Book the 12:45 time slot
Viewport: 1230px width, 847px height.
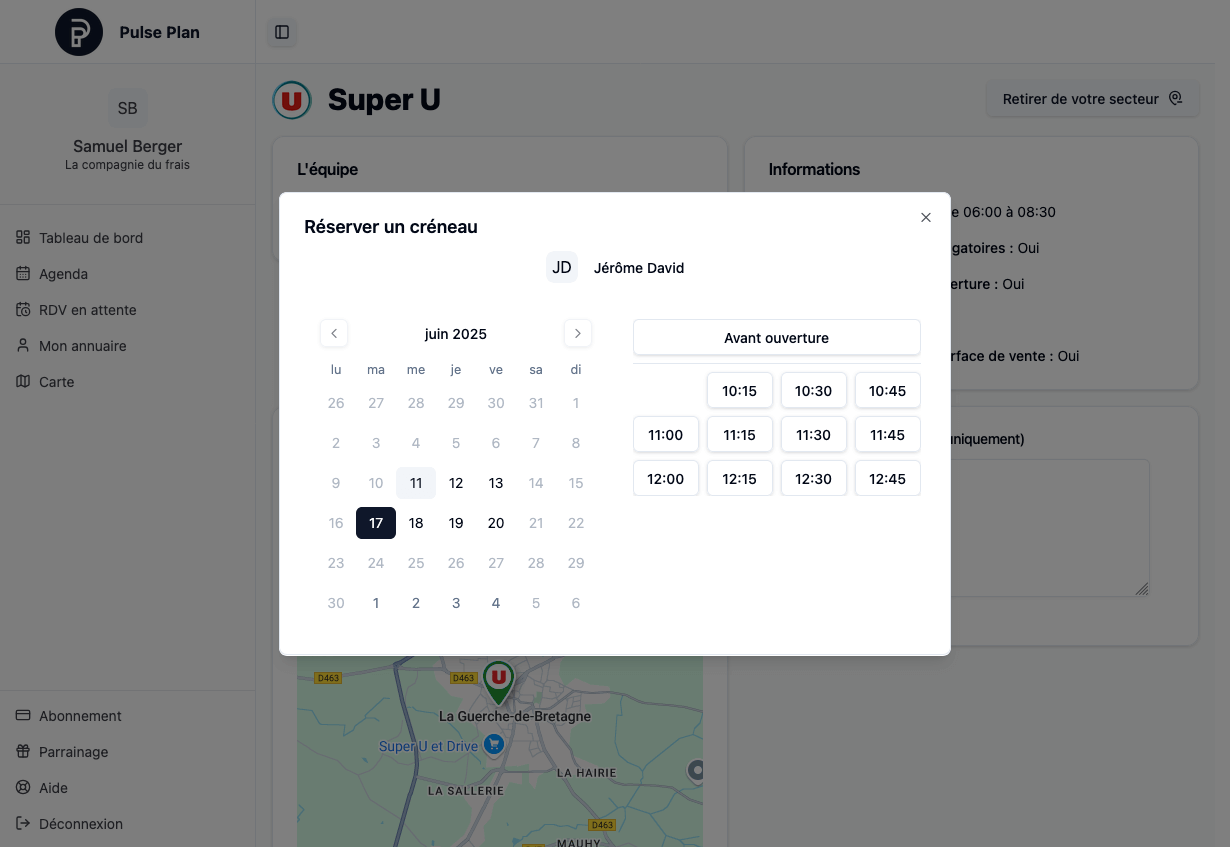pos(888,479)
